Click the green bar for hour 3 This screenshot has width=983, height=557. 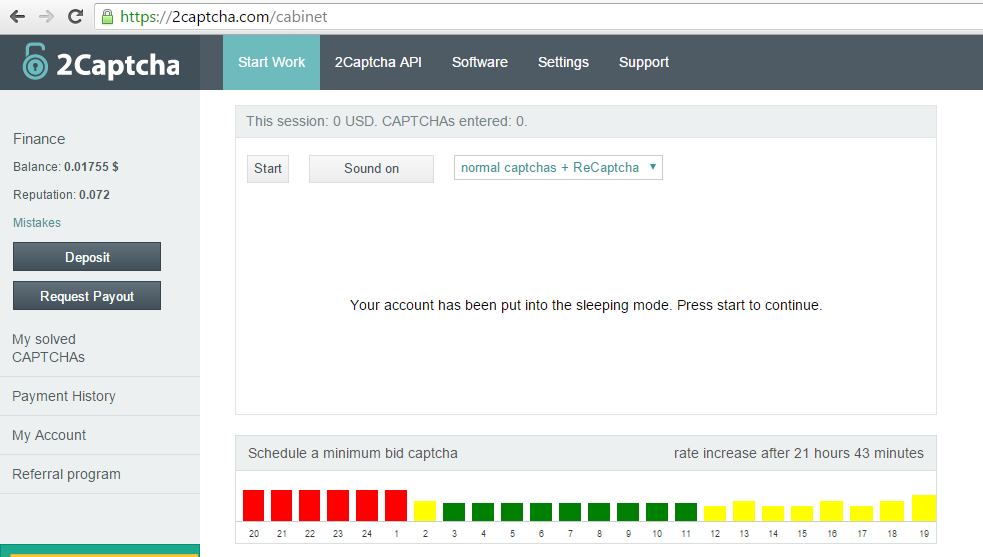pyautogui.click(x=454, y=512)
